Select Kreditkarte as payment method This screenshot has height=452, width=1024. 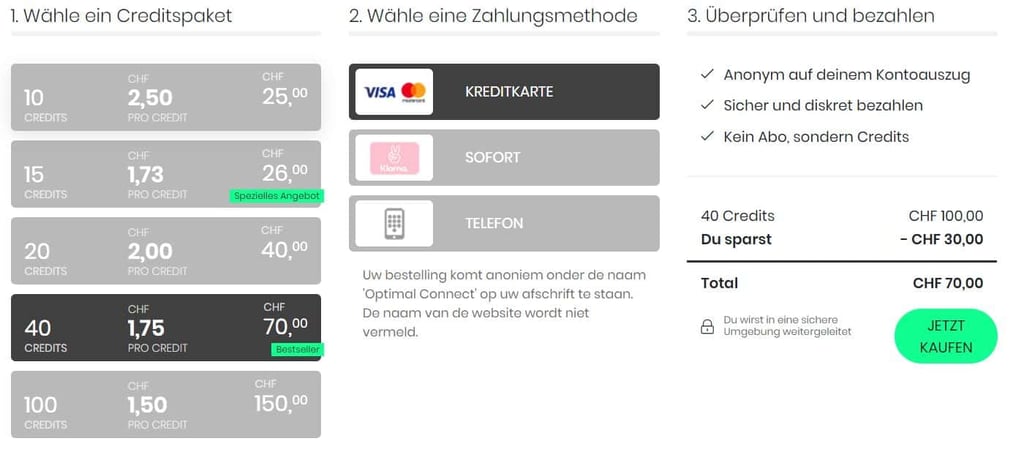504,91
